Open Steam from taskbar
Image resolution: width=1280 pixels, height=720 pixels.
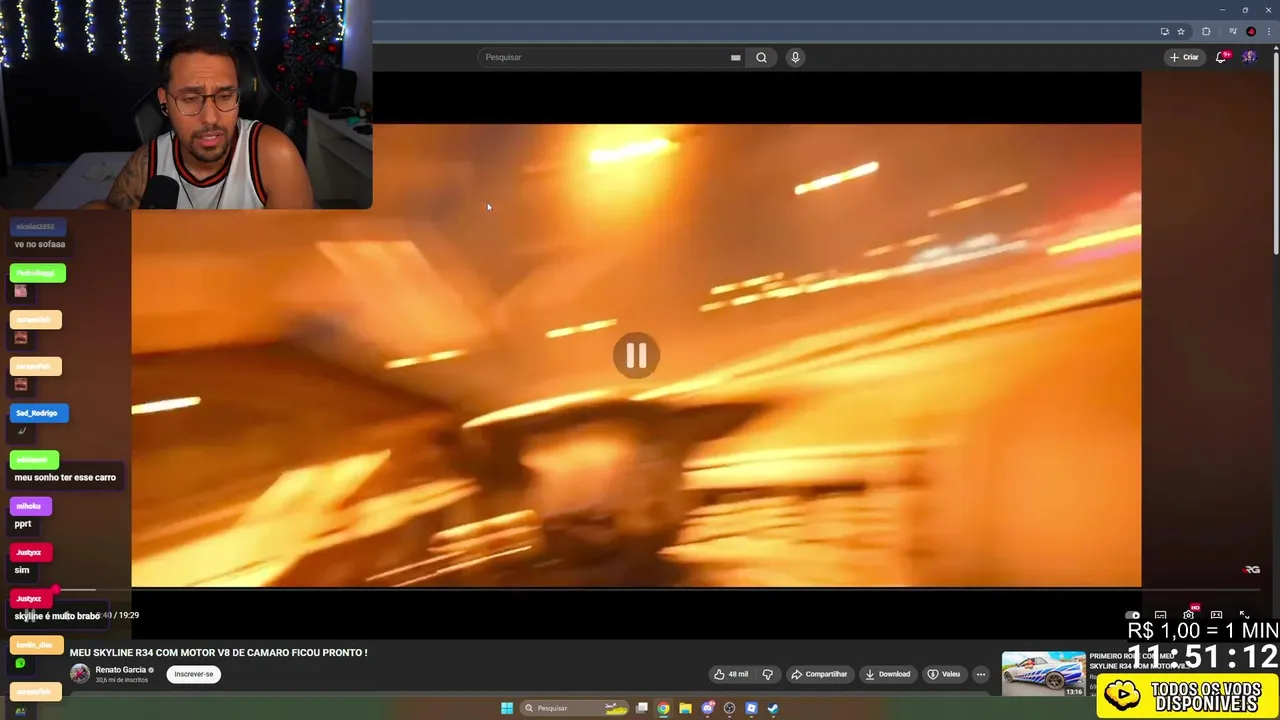(x=773, y=708)
